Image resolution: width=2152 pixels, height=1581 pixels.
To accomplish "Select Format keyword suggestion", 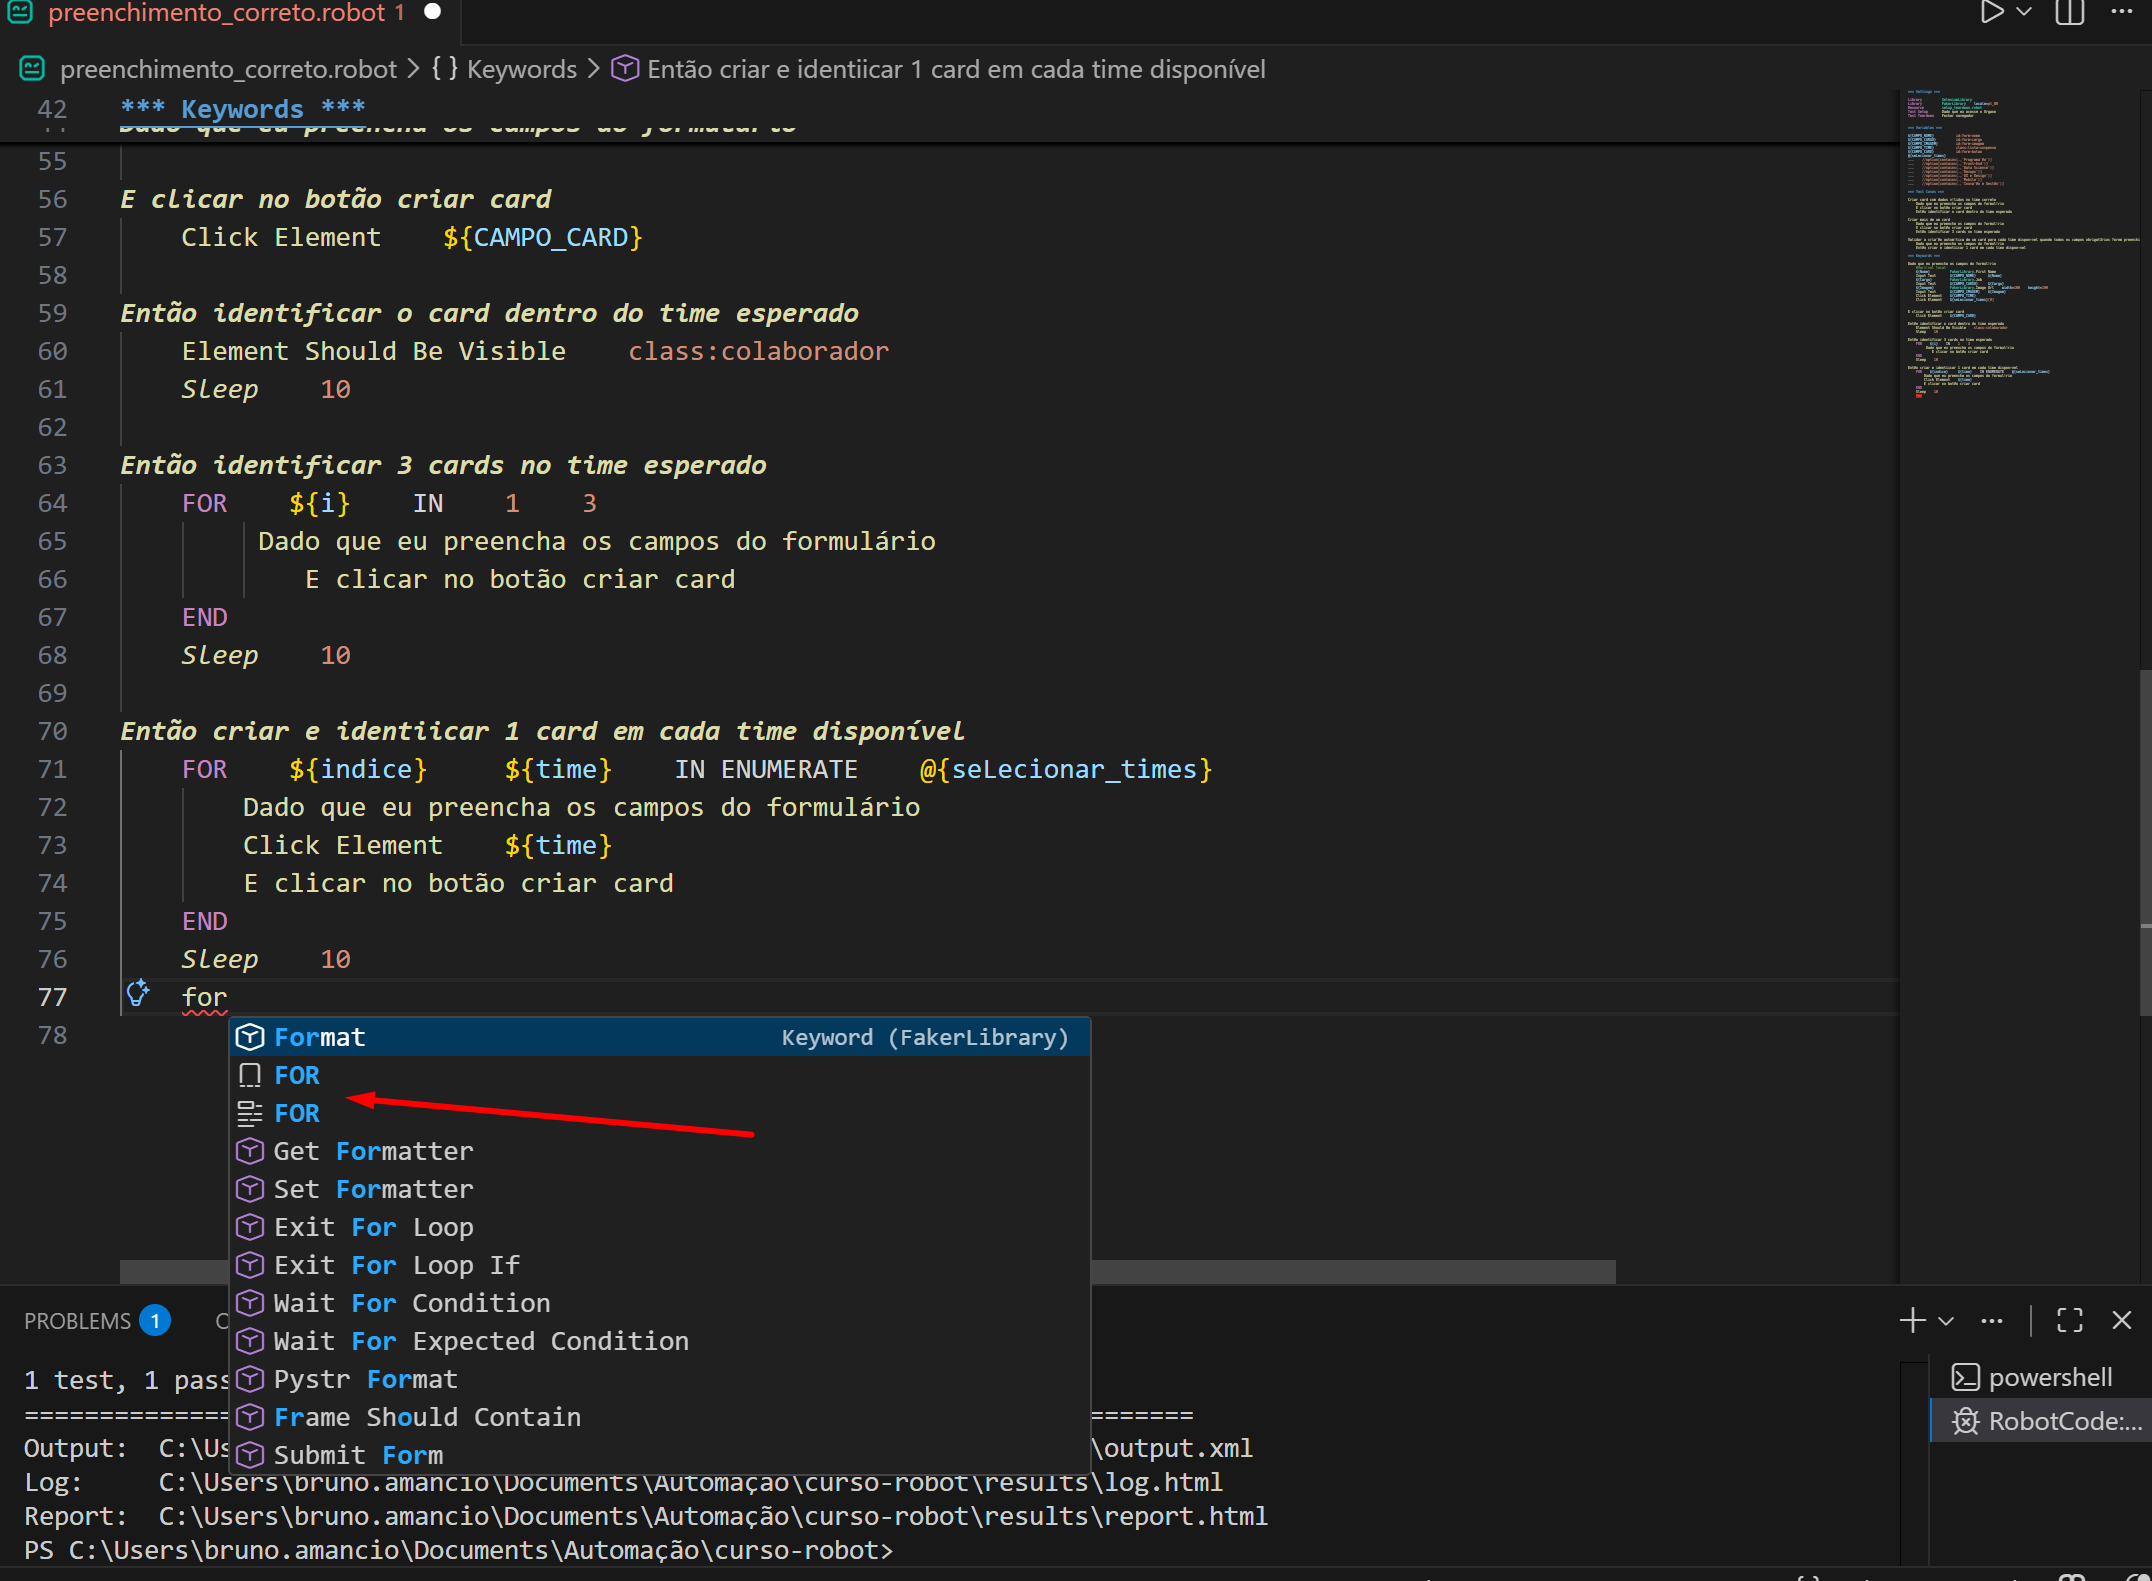I will 320,1037.
